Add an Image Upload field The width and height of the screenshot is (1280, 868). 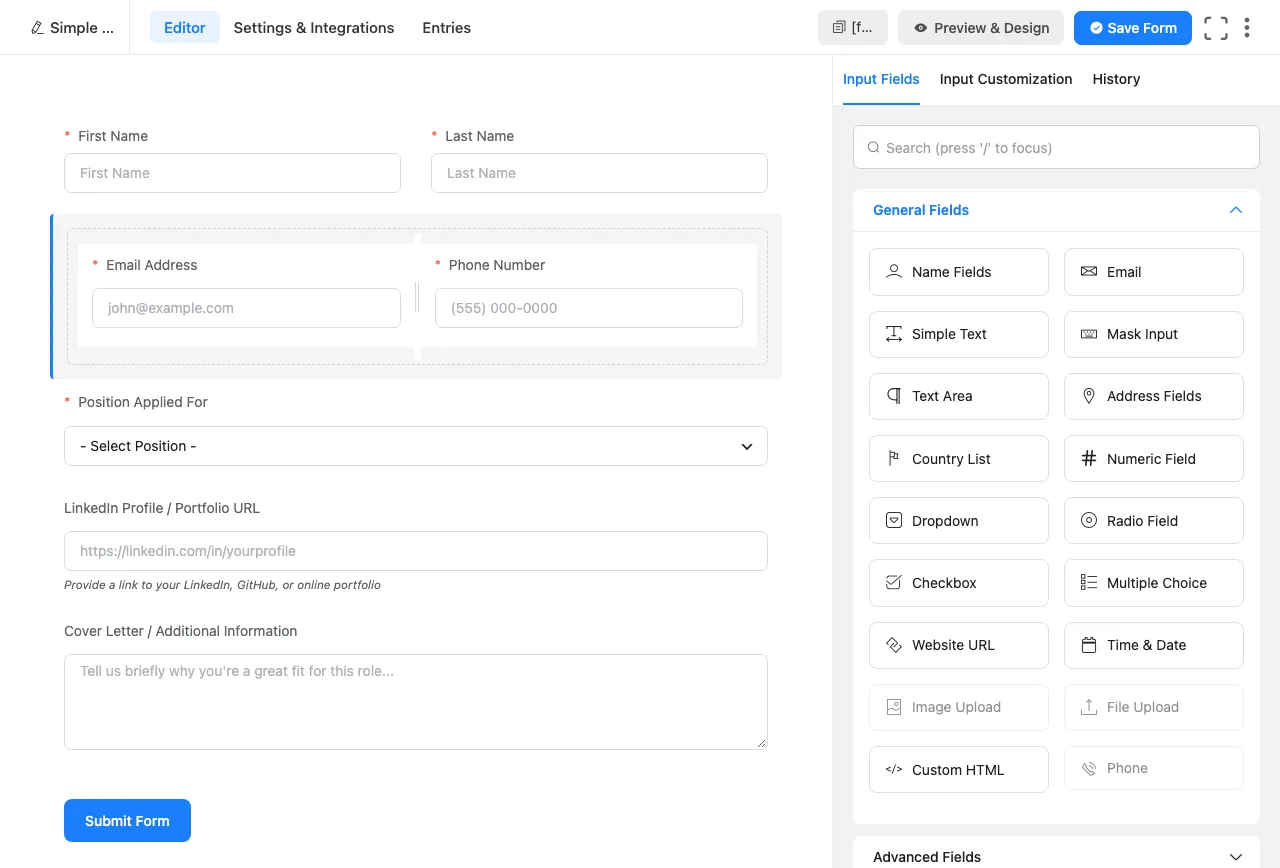[x=959, y=707]
